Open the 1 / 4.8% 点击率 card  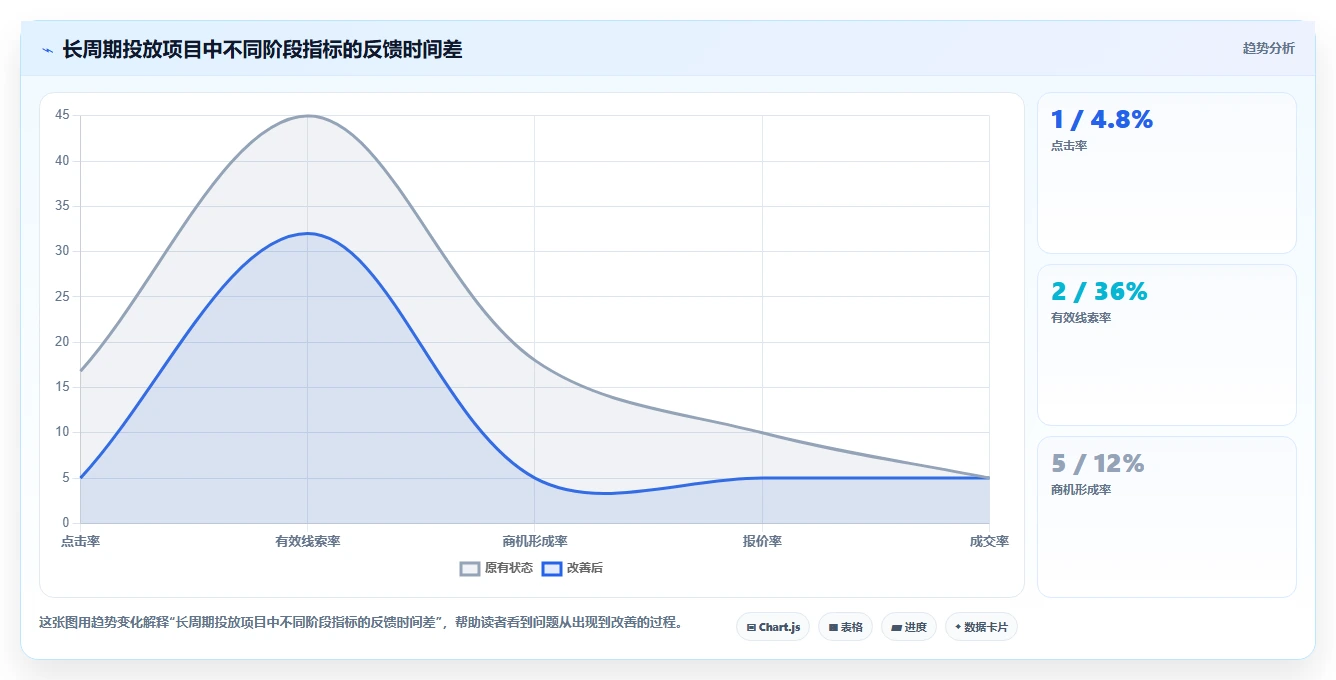1167,173
